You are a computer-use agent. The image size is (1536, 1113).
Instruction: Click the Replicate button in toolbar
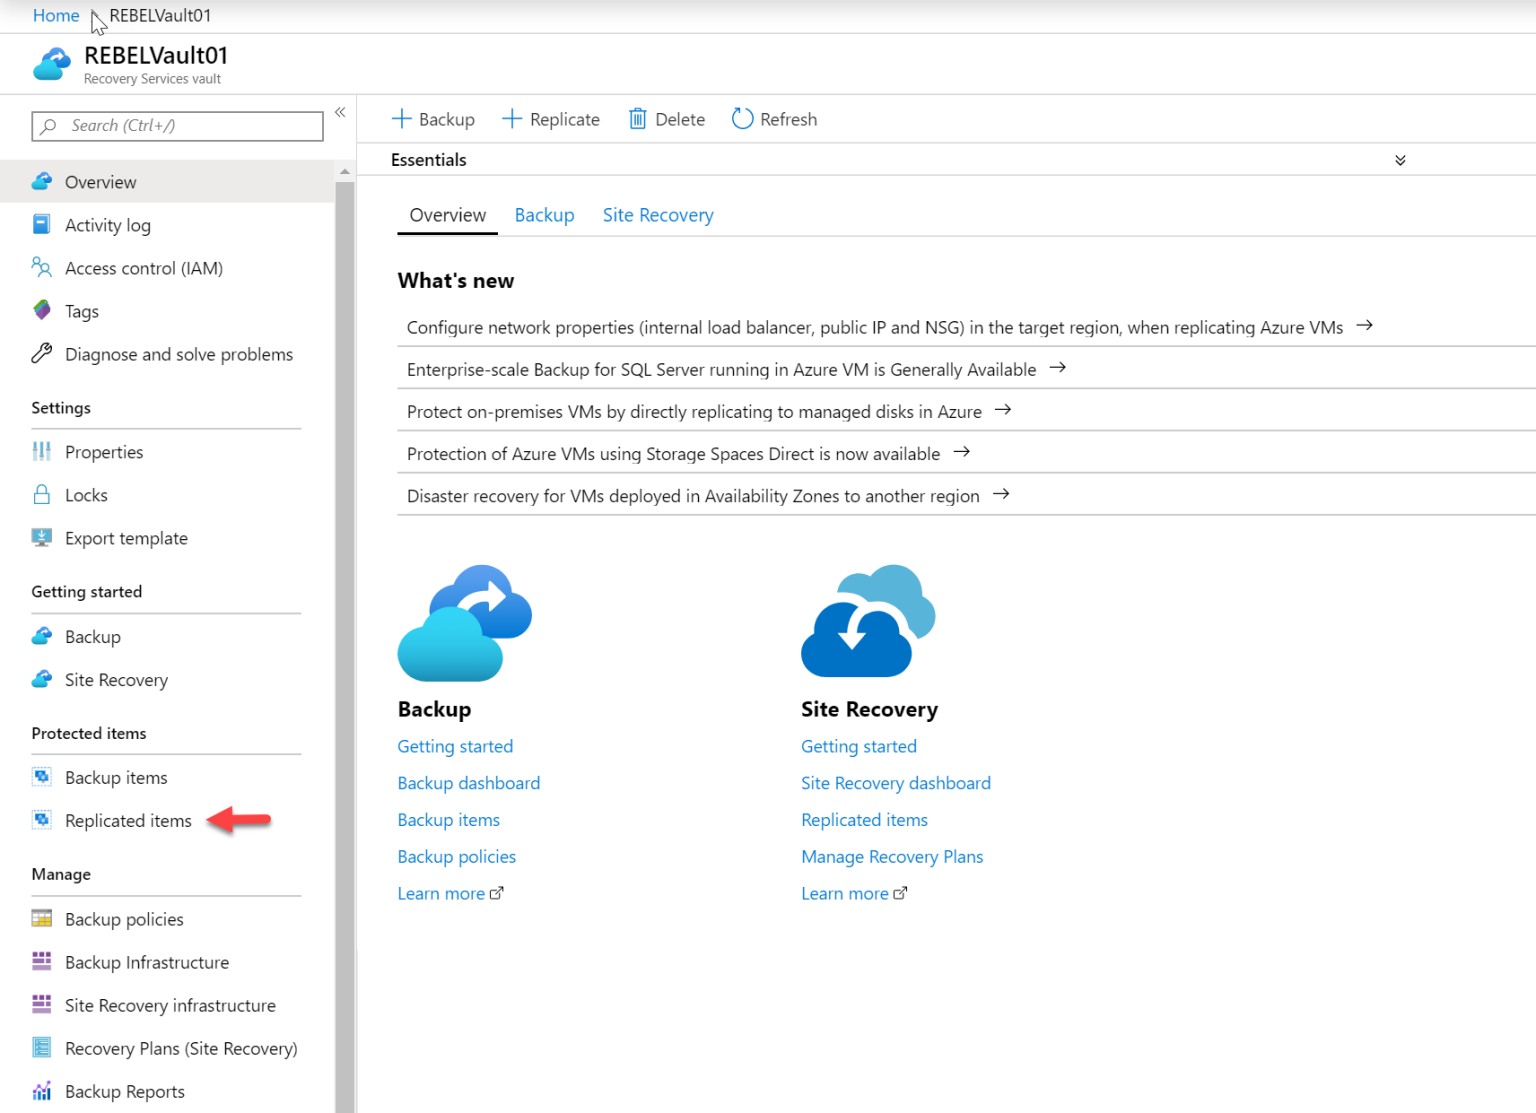point(551,119)
